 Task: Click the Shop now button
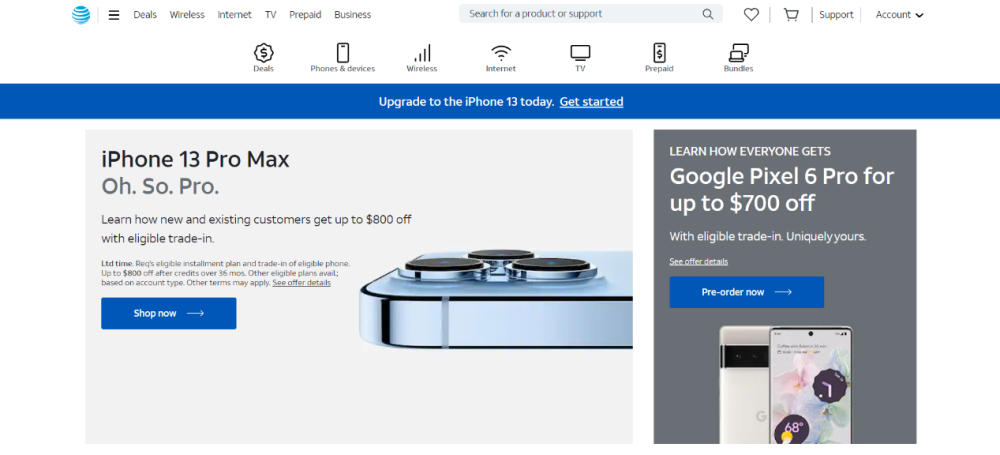168,313
